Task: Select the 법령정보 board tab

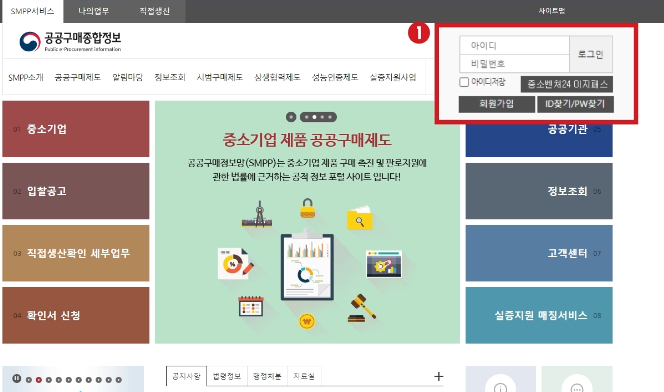Action: (x=227, y=376)
